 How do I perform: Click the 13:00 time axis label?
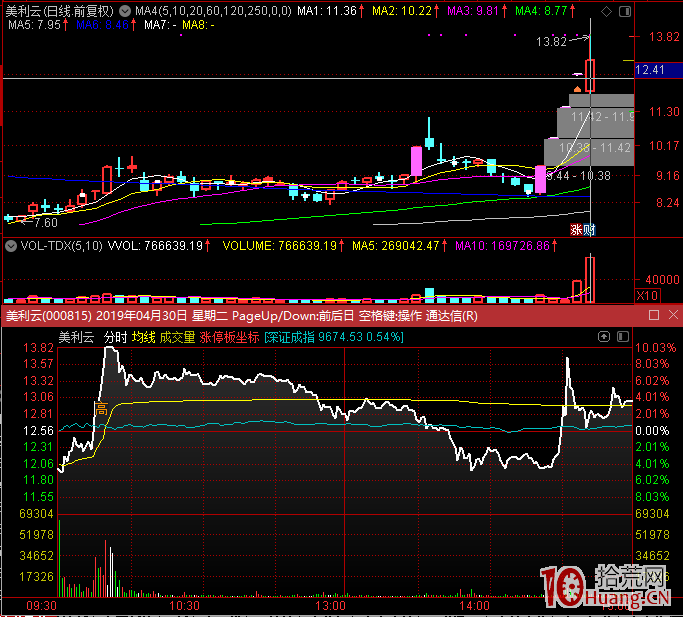(x=330, y=606)
